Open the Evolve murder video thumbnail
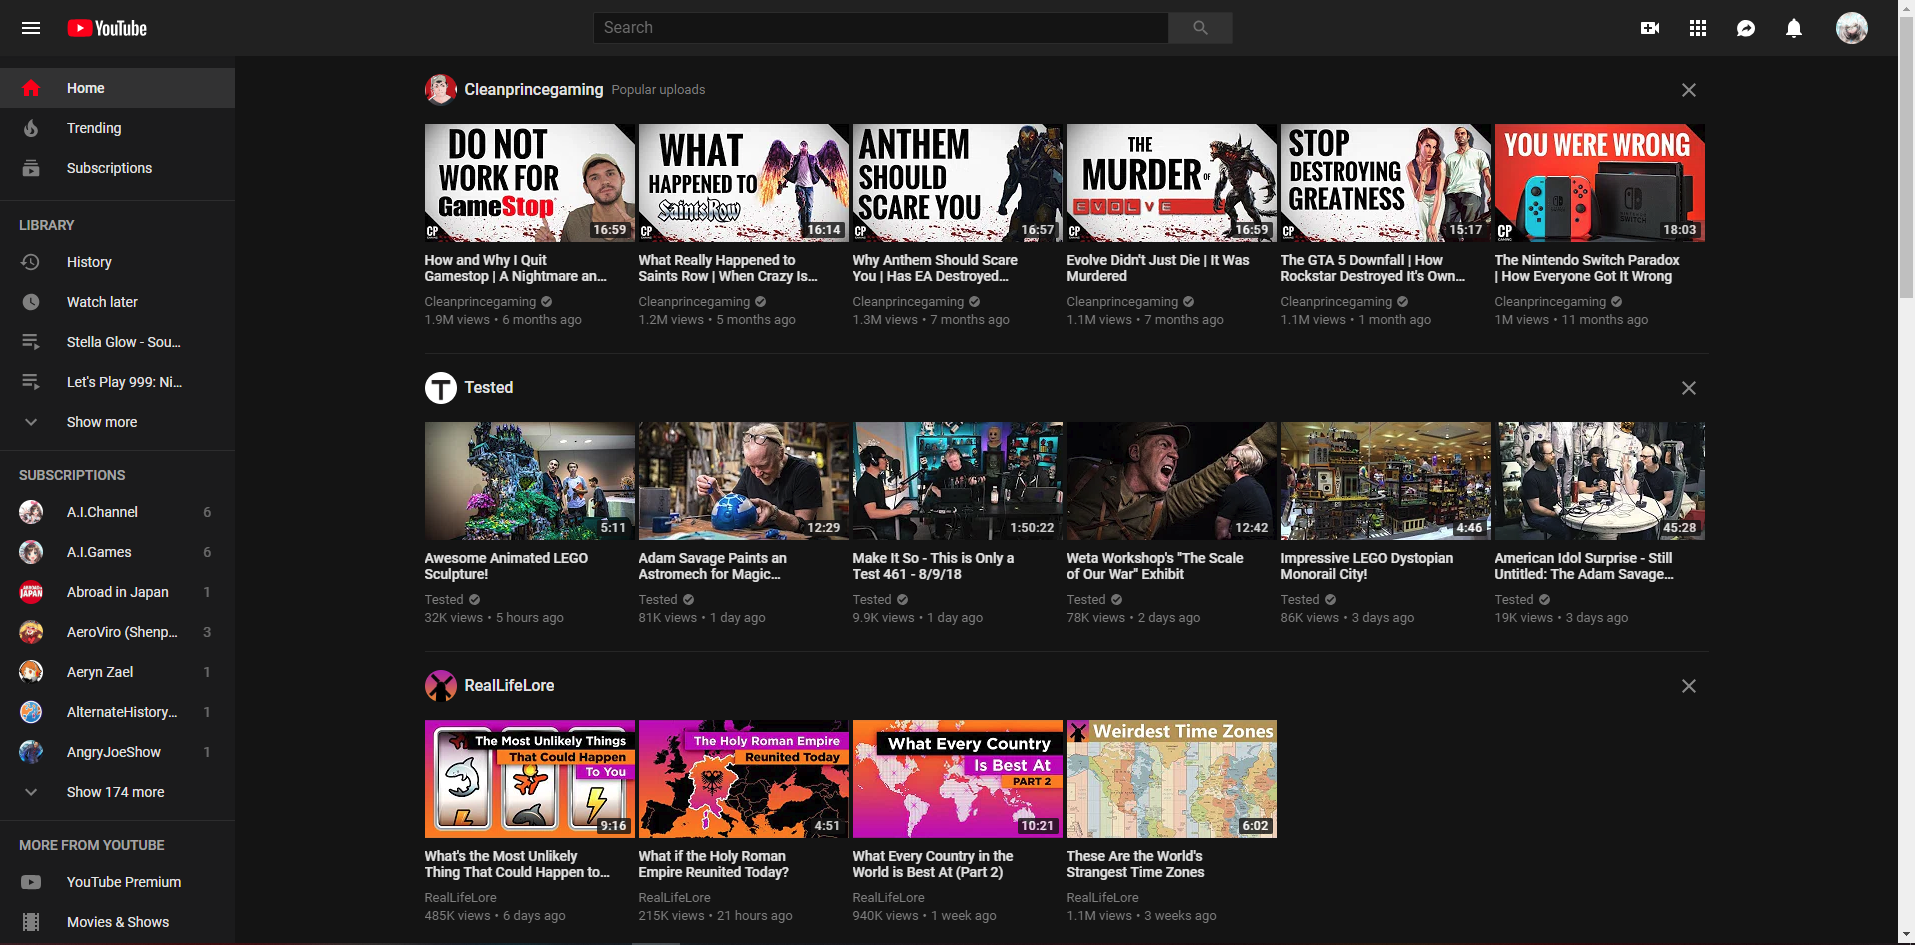Viewport: 1915px width, 945px height. [x=1172, y=183]
